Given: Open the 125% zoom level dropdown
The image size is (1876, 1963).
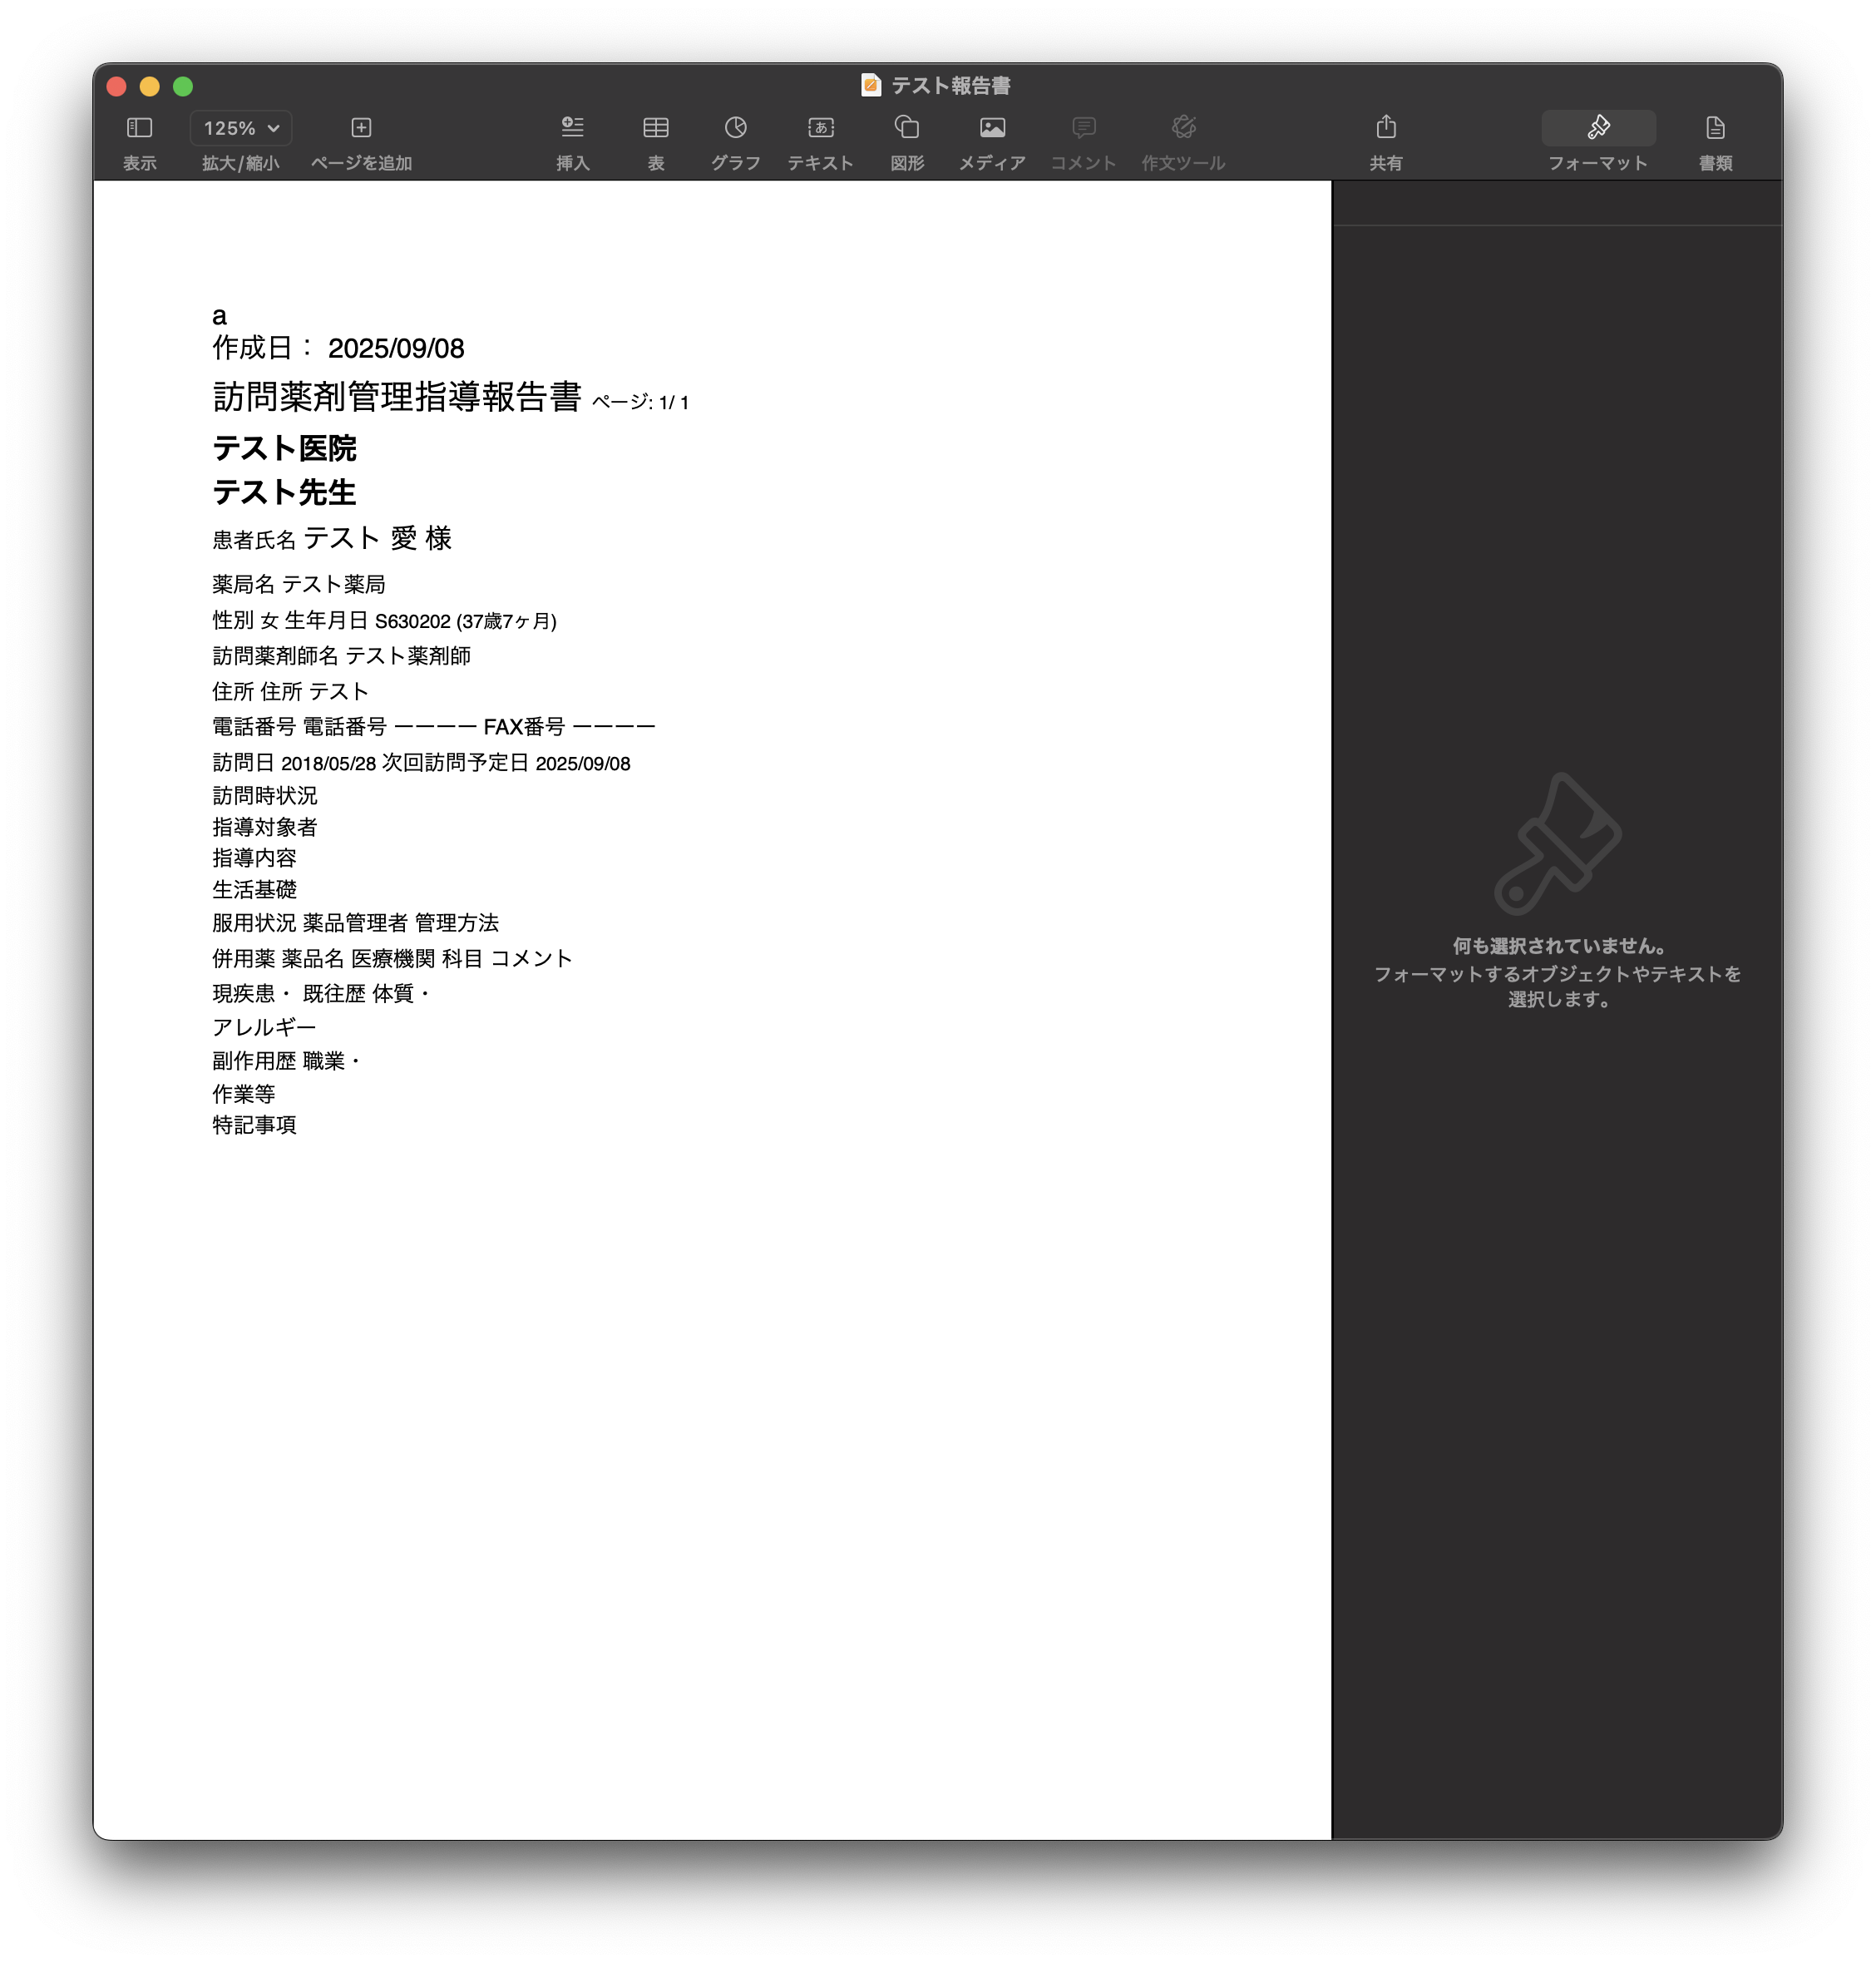Looking at the screenshot, I should (x=239, y=128).
